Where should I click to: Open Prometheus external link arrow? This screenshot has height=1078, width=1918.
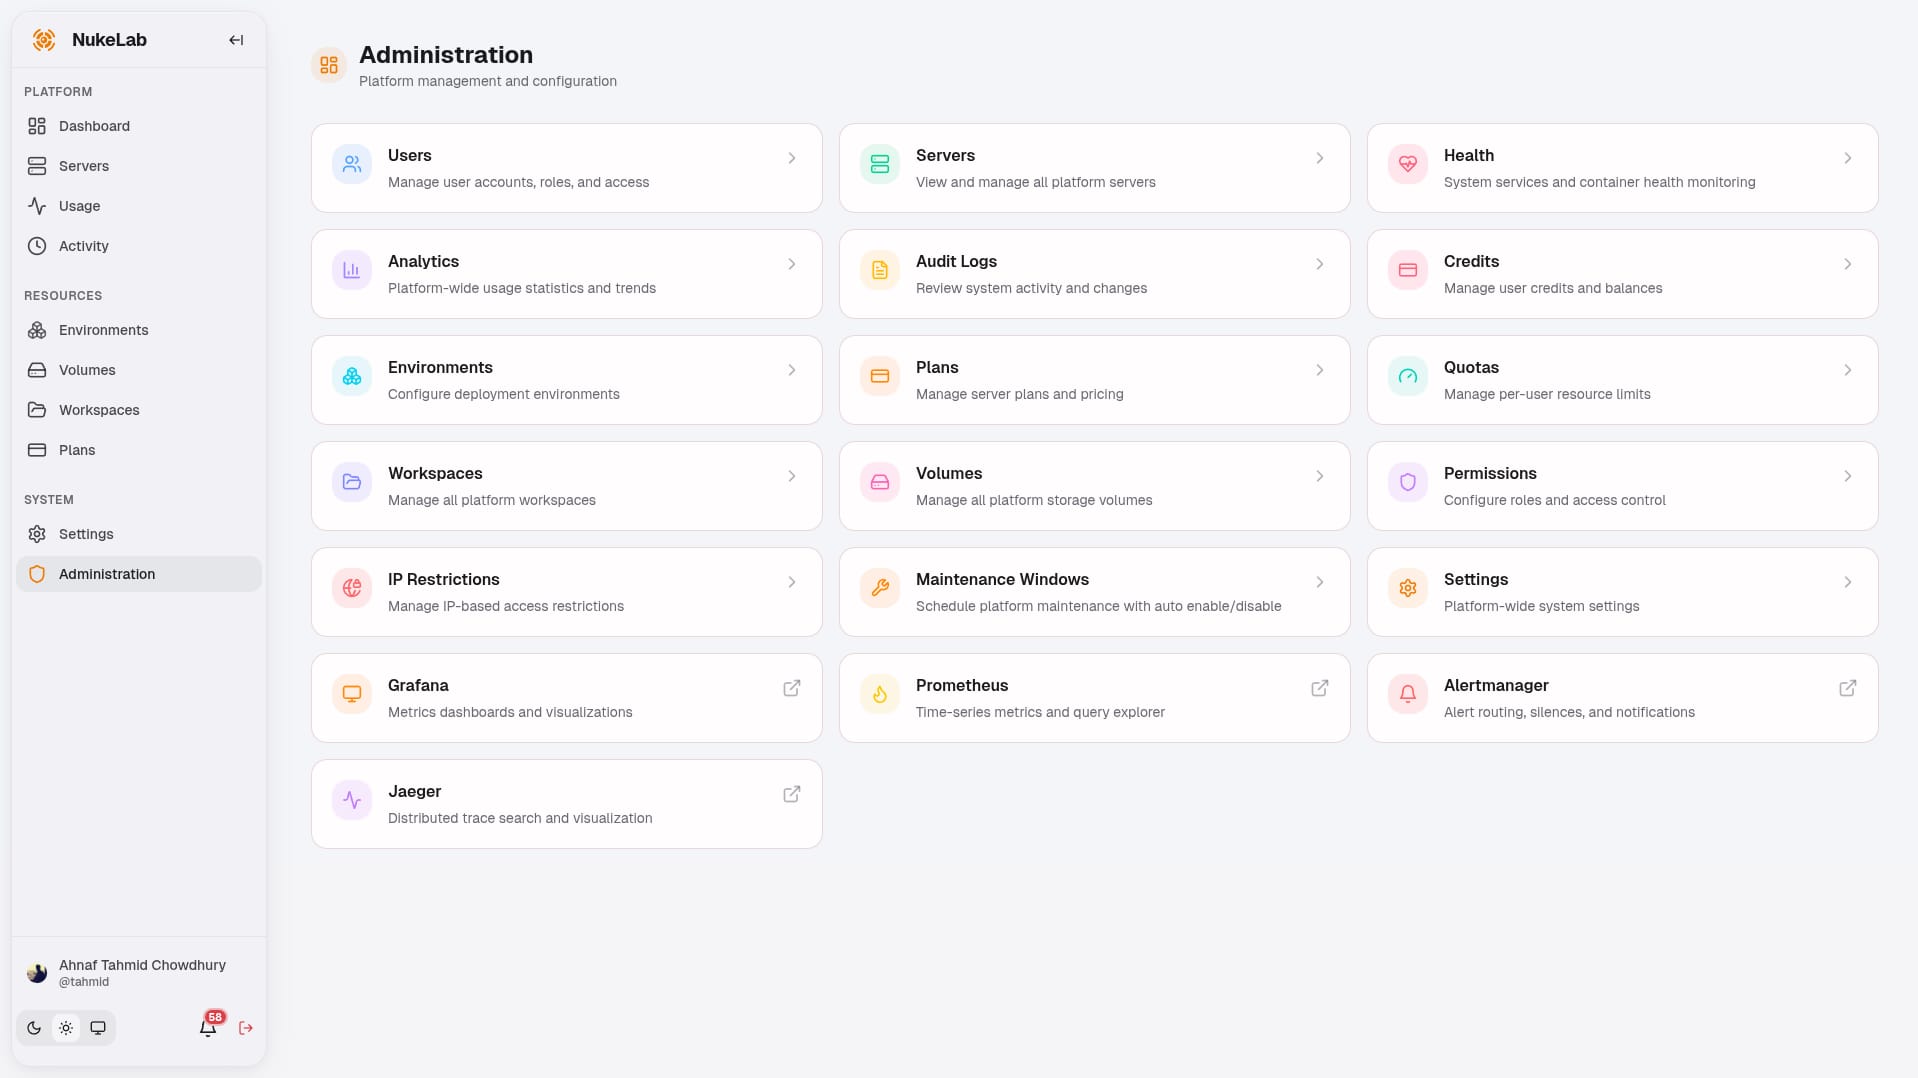1320,688
